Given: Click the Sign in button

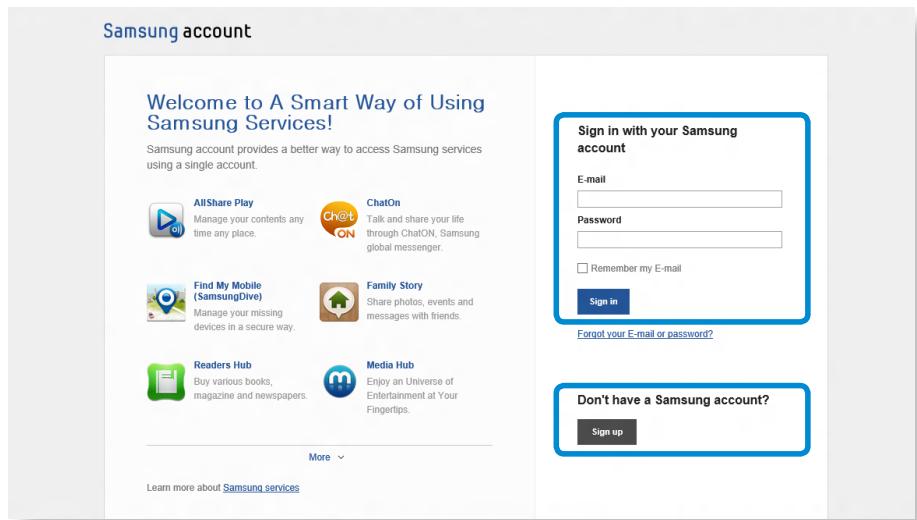Looking at the screenshot, I should click(x=603, y=301).
